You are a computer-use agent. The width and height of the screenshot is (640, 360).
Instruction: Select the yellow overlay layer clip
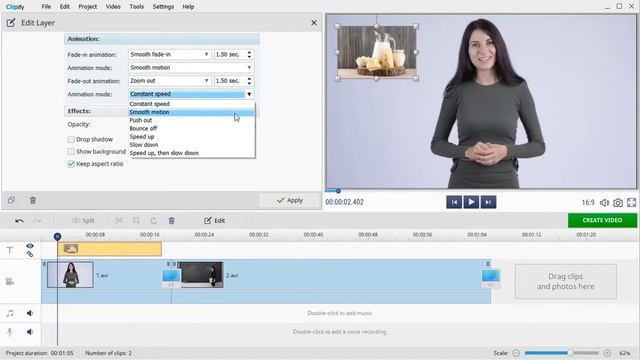tap(110, 249)
